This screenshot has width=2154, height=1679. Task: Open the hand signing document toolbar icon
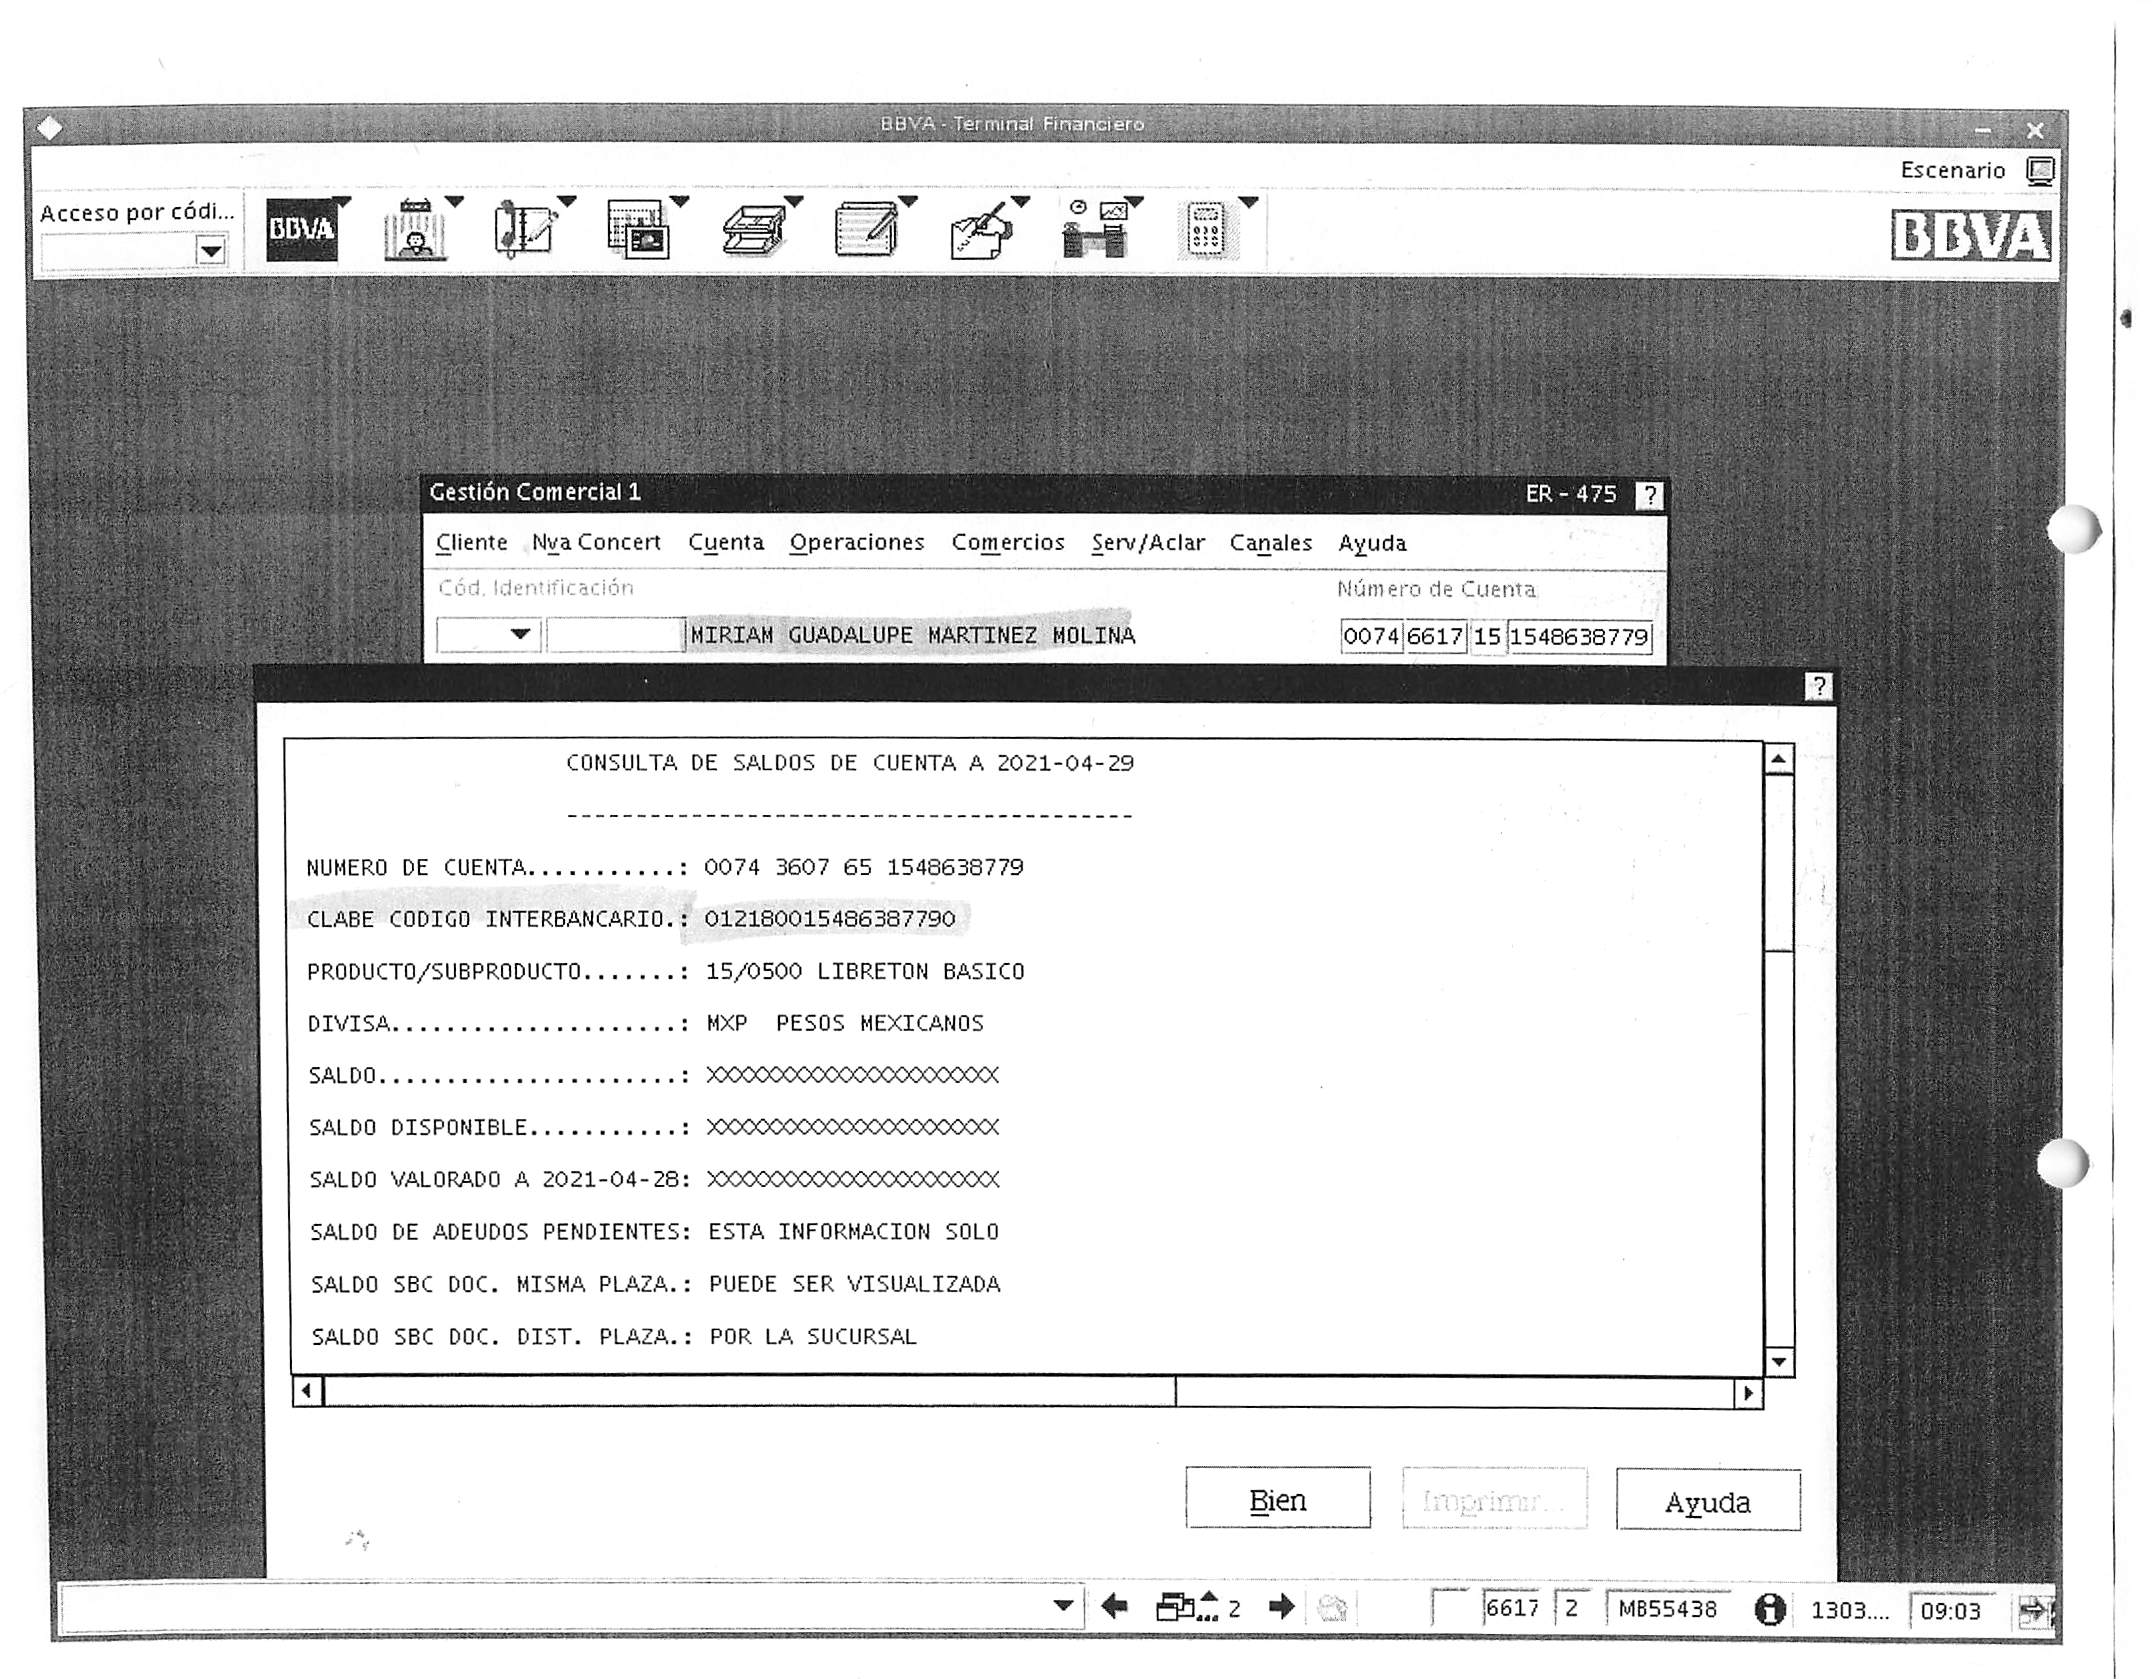[980, 232]
